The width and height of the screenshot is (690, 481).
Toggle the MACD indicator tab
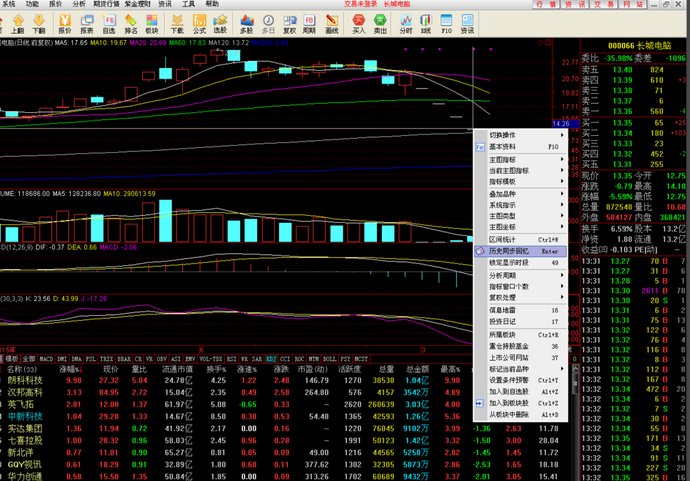pyautogui.click(x=46, y=356)
